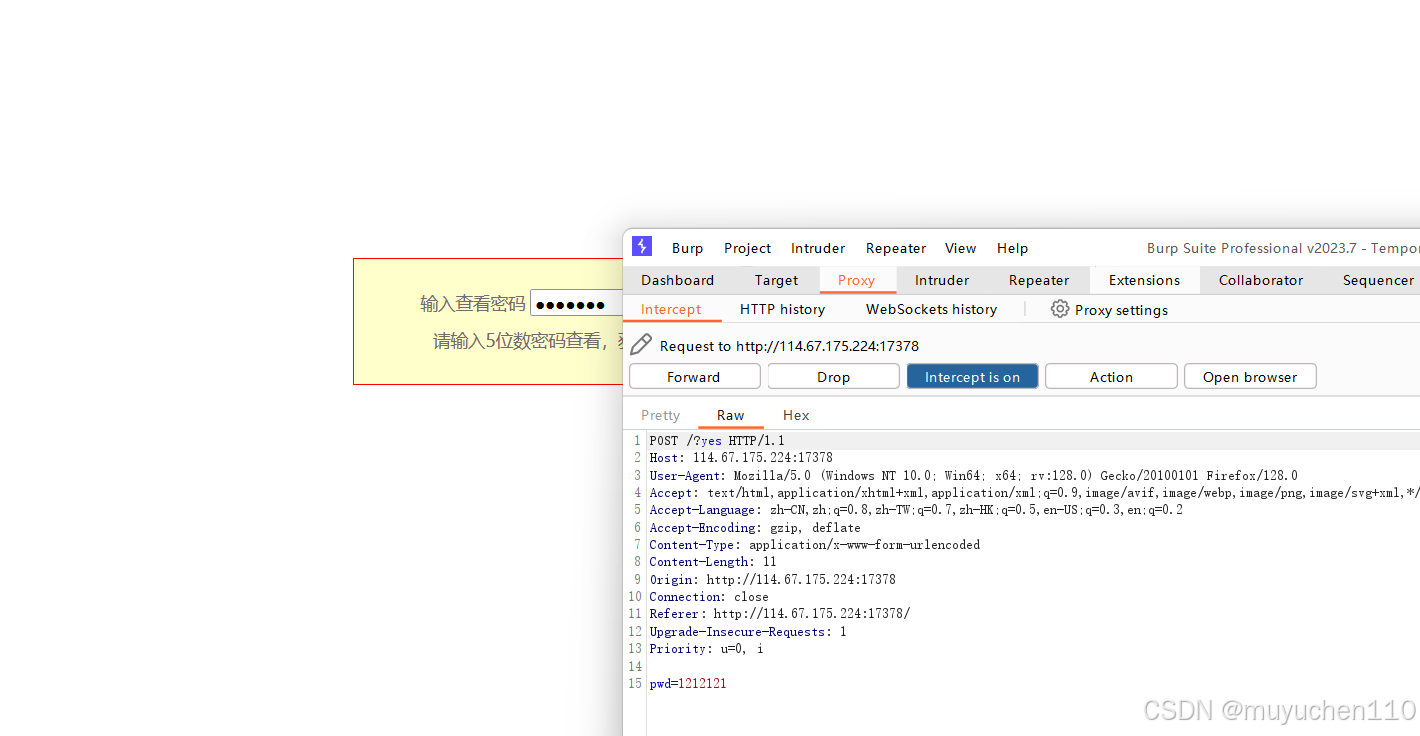Go to the Repeater tool tab
Image resolution: width=1420 pixels, height=736 pixels.
pyautogui.click(x=1039, y=280)
